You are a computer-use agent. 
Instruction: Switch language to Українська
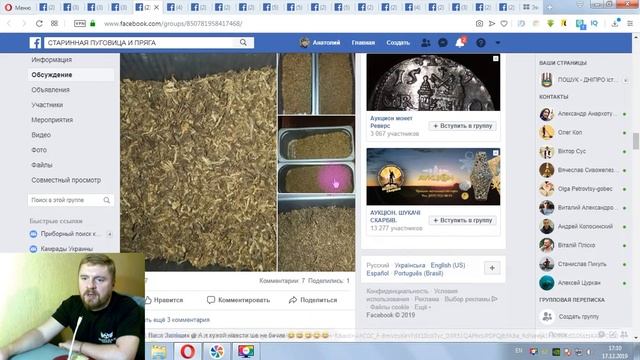(409, 265)
